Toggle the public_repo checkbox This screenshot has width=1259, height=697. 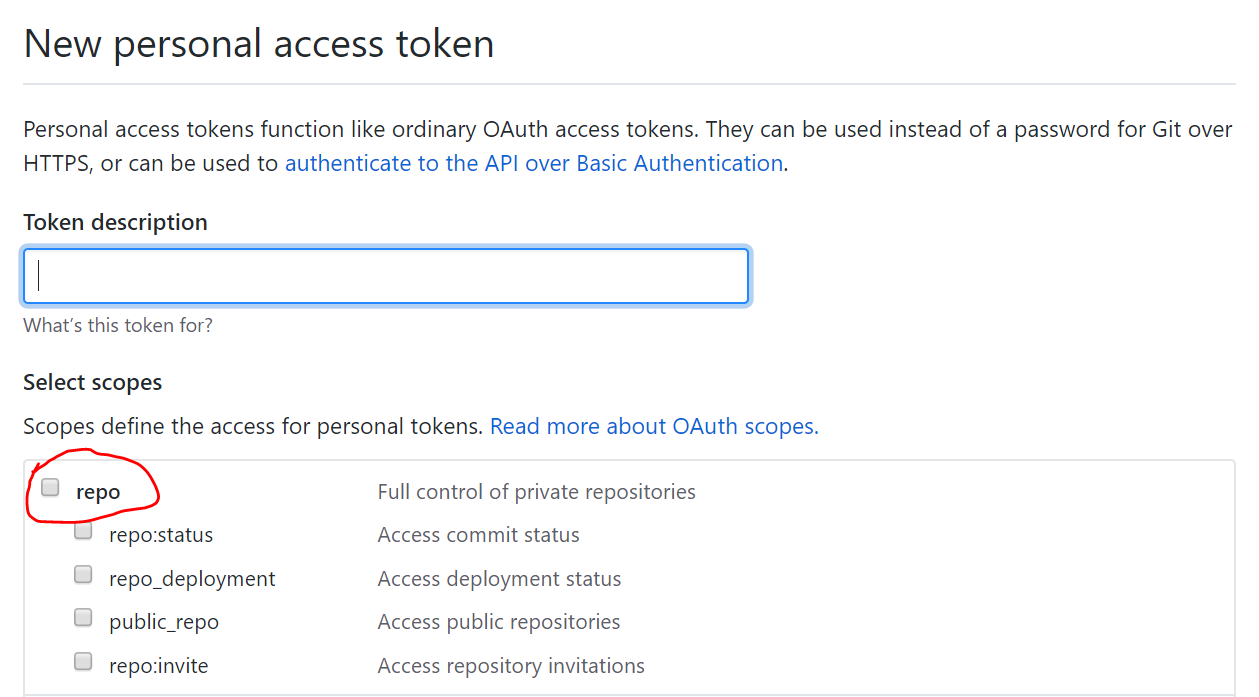(84, 617)
